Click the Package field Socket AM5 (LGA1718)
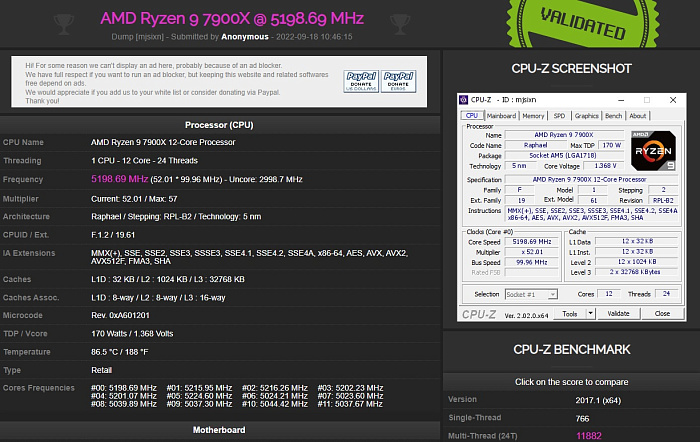This screenshot has height=442, width=700. tap(564, 155)
